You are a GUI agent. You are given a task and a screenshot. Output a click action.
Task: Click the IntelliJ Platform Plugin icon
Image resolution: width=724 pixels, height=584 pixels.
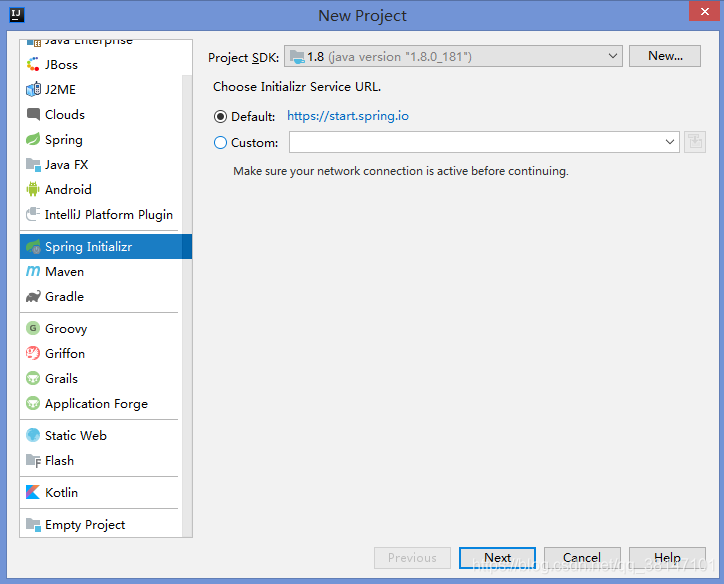point(33,214)
